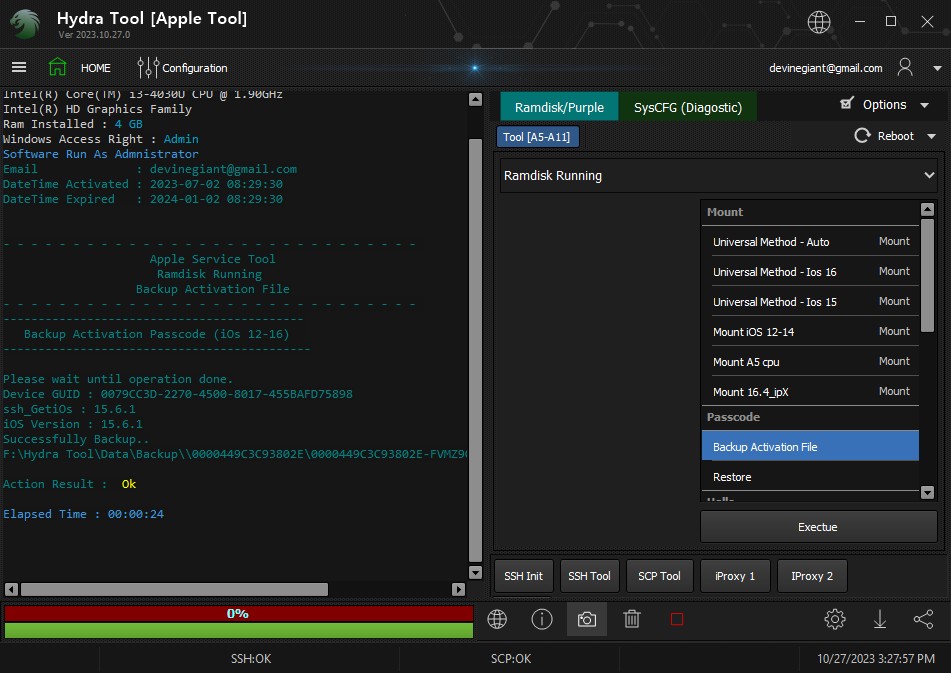951x673 pixels.
Task: Click the operation list scrollbar thumb
Action: pyautogui.click(x=927, y=276)
